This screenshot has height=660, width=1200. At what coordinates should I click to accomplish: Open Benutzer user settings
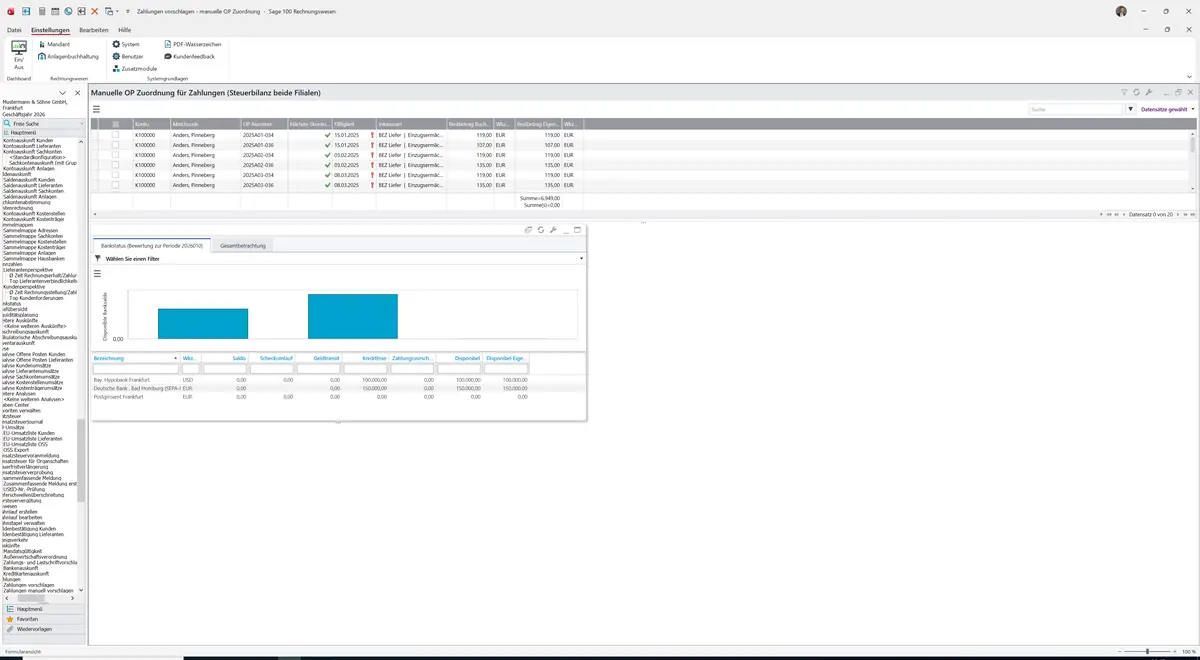[x=128, y=57]
